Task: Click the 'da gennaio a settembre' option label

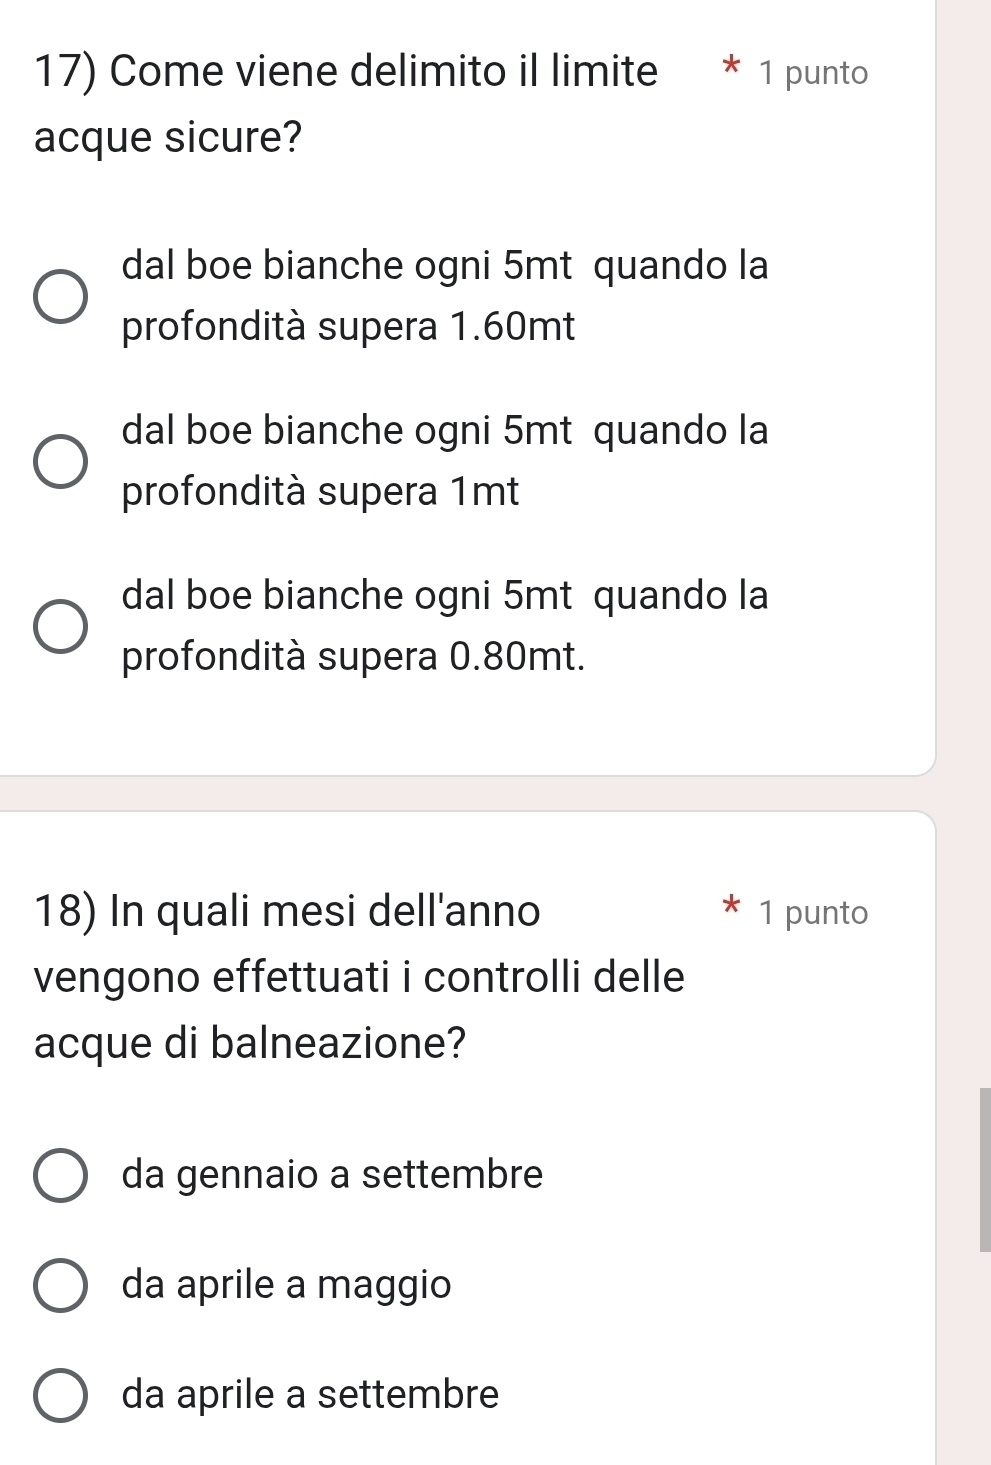Action: tap(332, 1174)
